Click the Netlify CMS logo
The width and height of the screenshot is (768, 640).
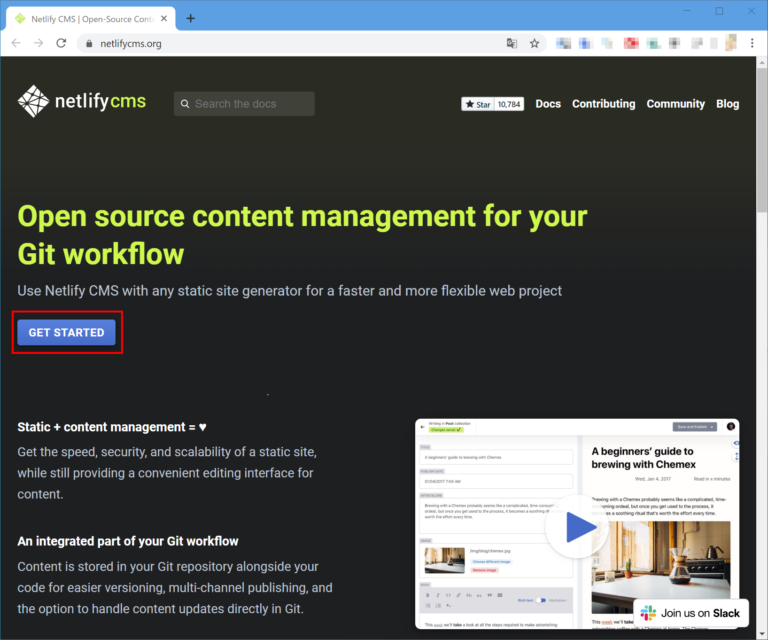tap(82, 103)
